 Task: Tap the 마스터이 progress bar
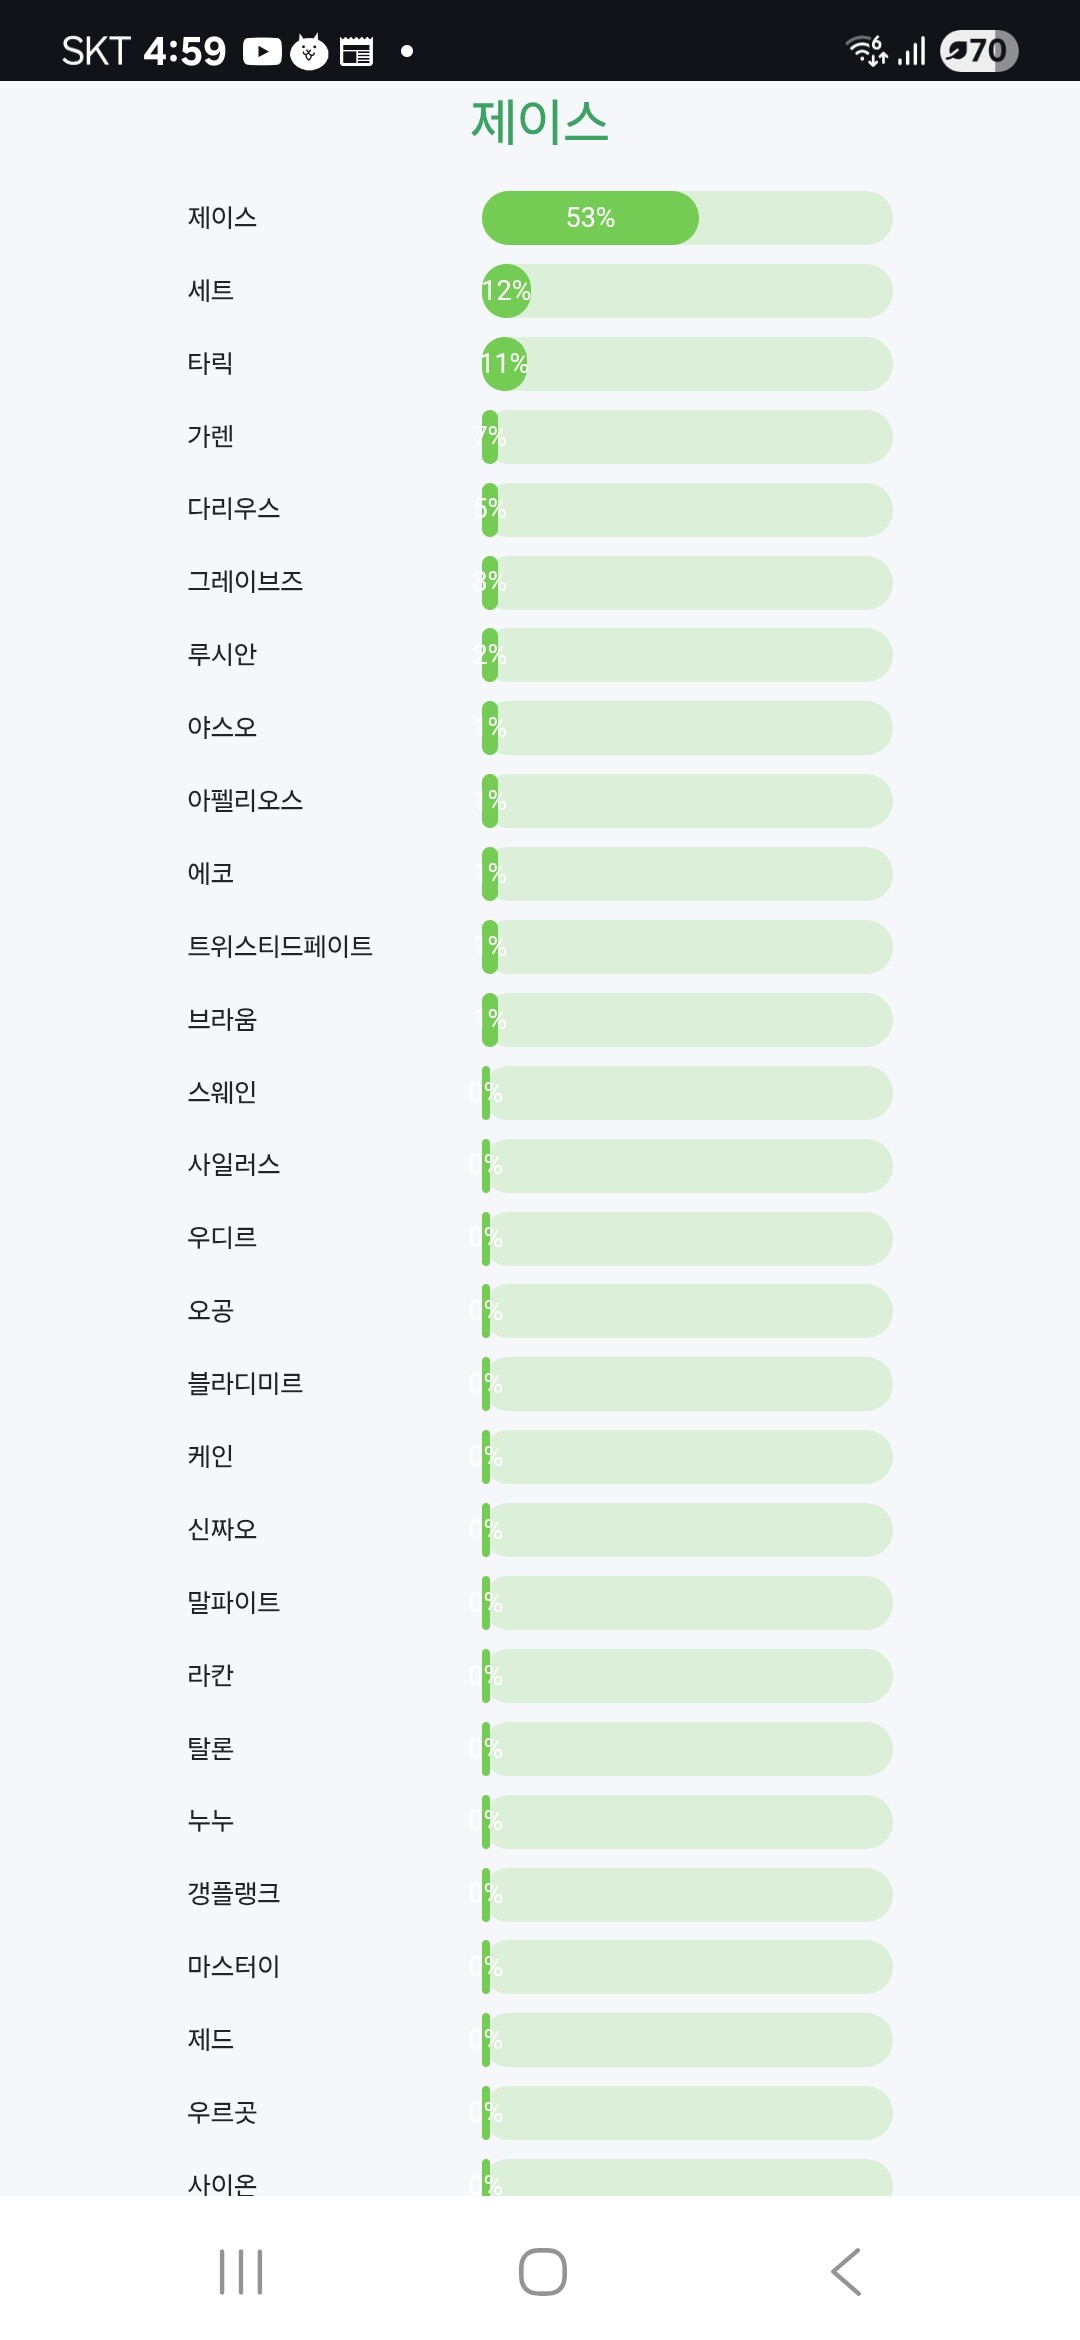click(x=687, y=1967)
